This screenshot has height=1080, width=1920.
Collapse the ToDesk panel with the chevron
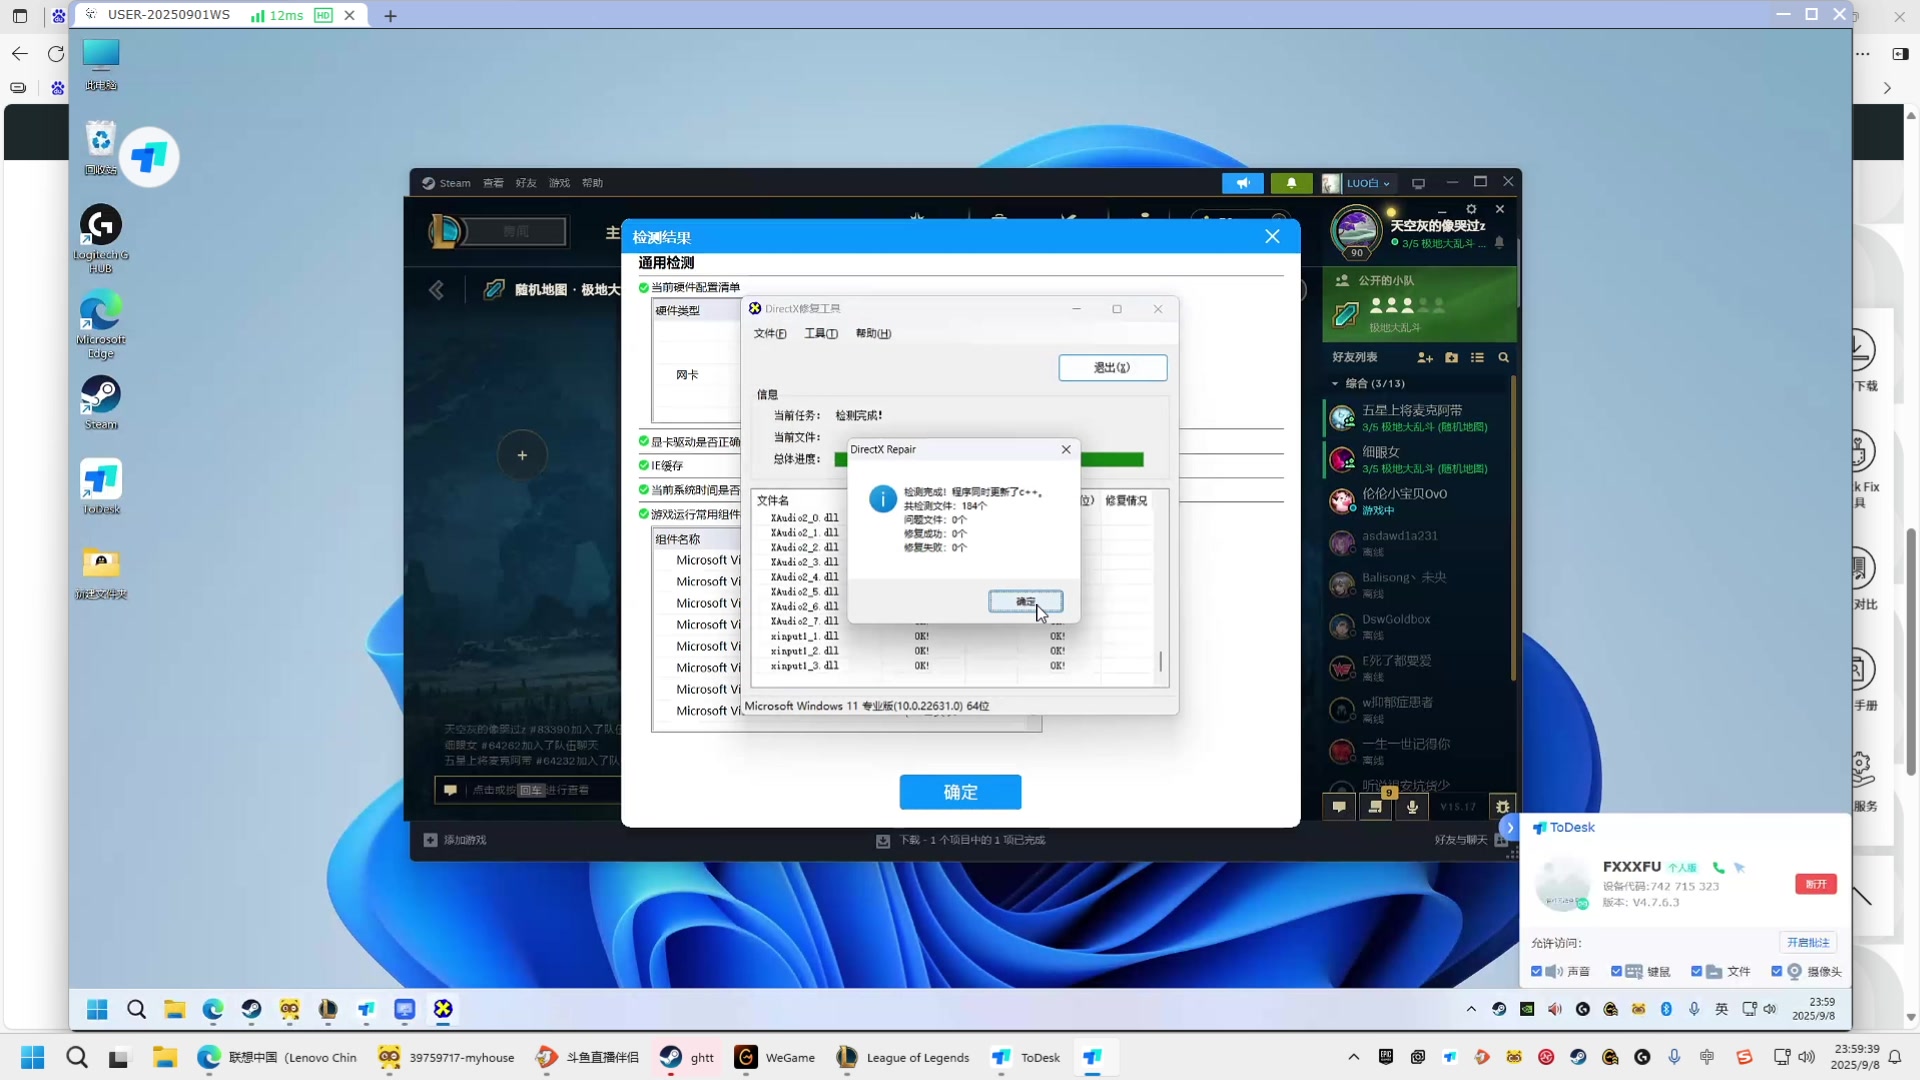tap(1510, 828)
